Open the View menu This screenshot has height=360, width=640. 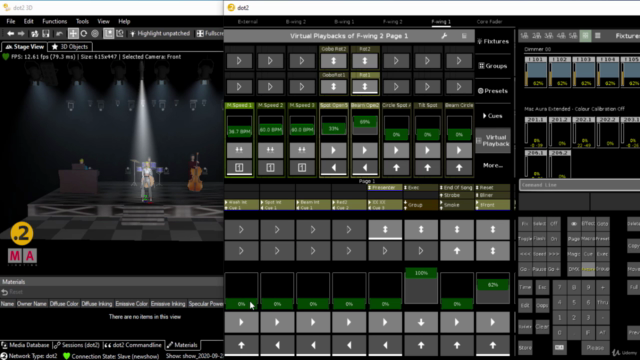coord(103,21)
